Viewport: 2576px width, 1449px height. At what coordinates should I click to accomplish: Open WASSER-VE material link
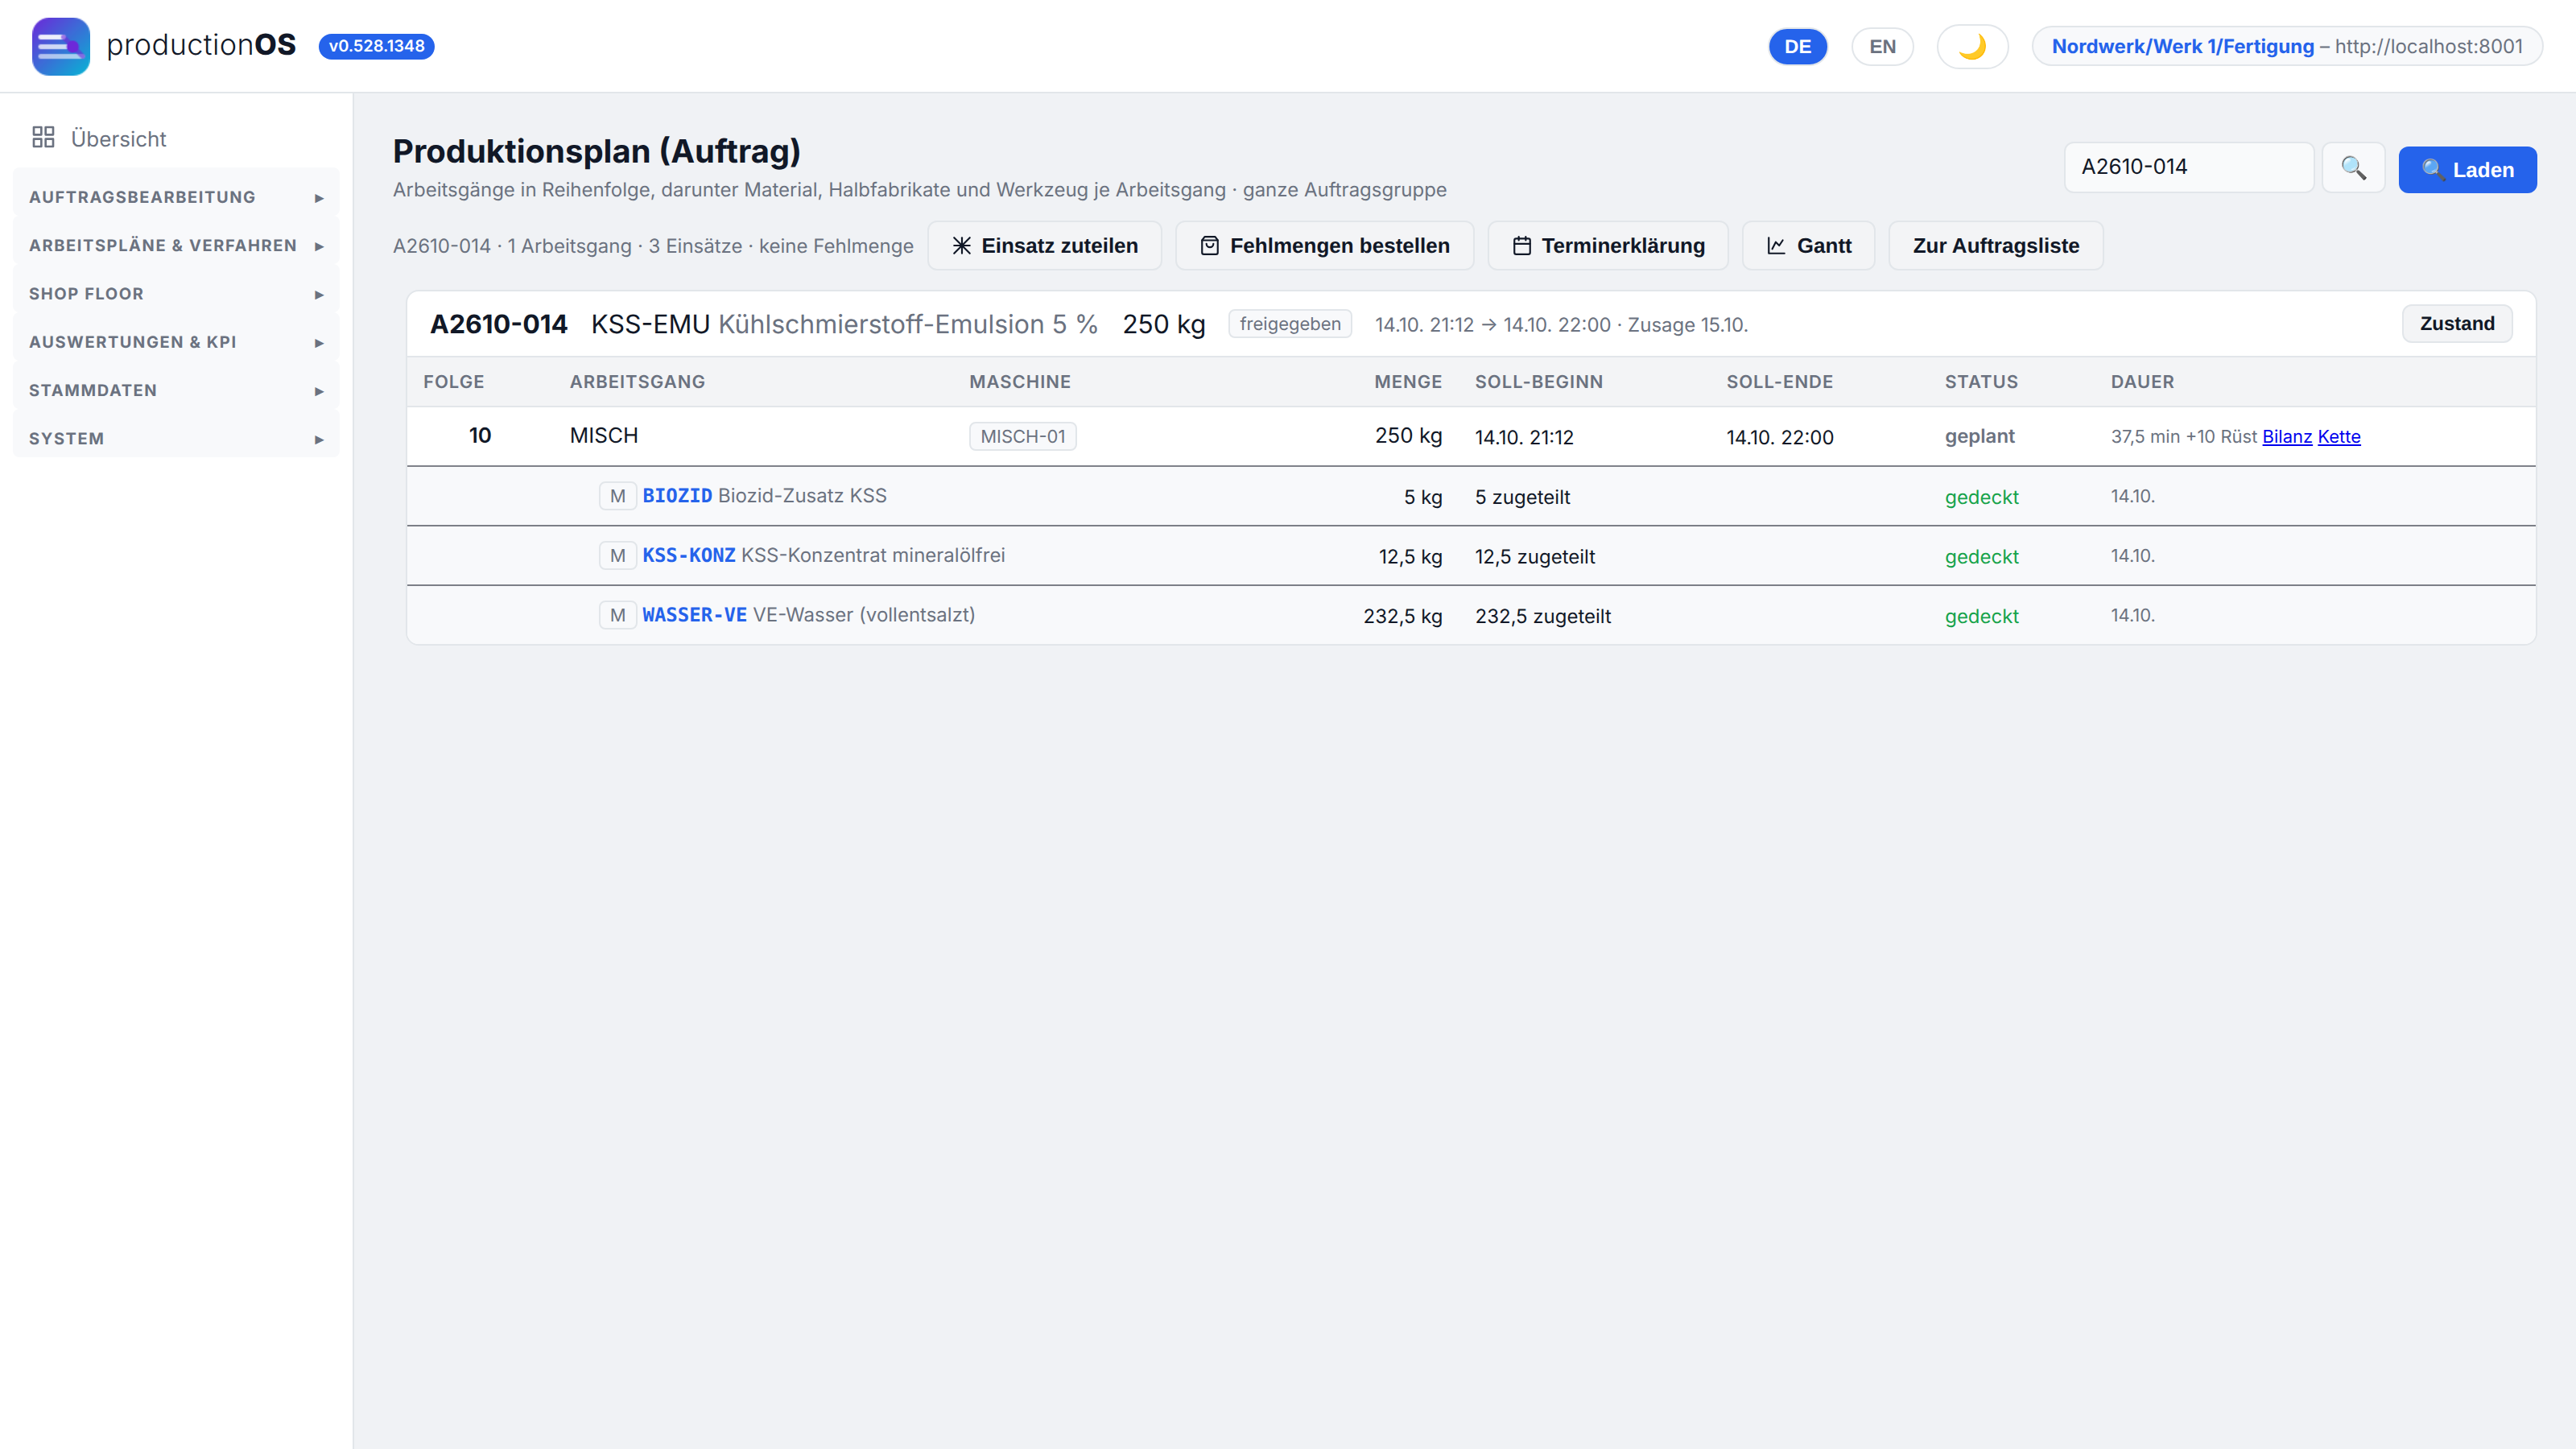[694, 615]
